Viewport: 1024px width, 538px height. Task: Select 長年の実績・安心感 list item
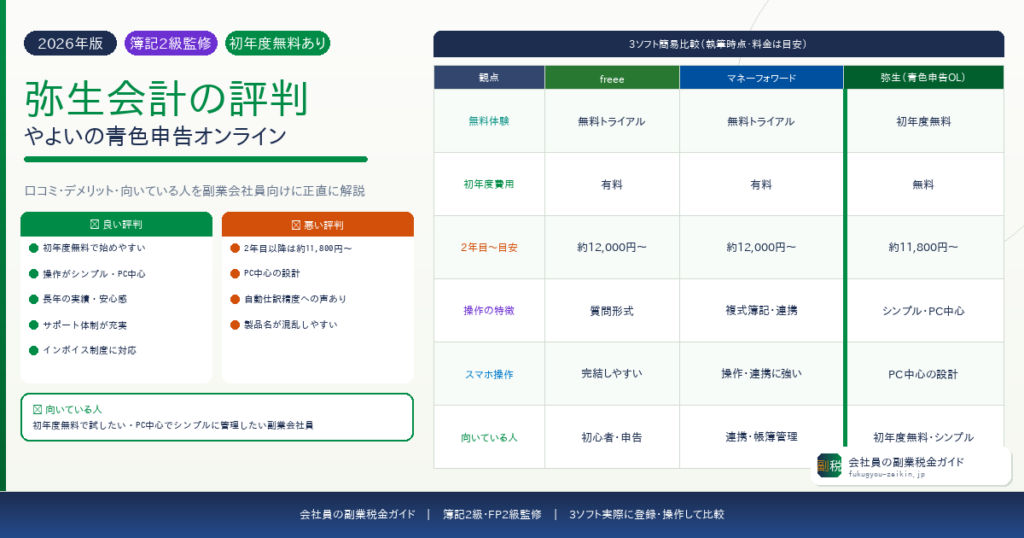78,299
